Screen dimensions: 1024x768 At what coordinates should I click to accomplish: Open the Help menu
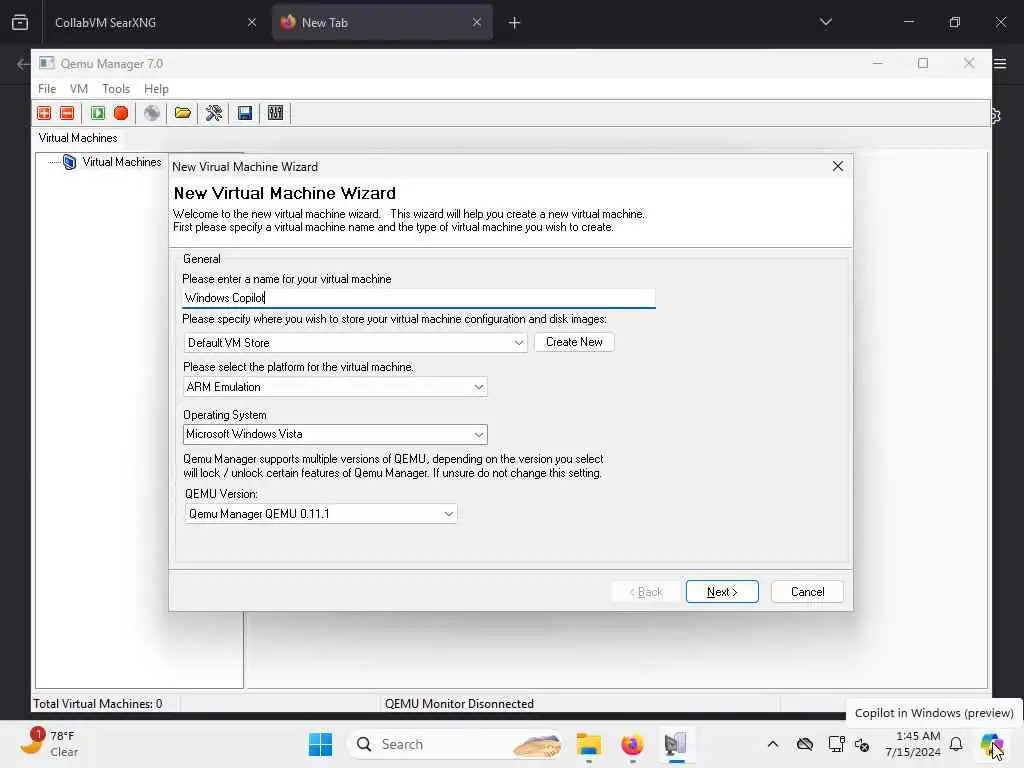click(156, 89)
